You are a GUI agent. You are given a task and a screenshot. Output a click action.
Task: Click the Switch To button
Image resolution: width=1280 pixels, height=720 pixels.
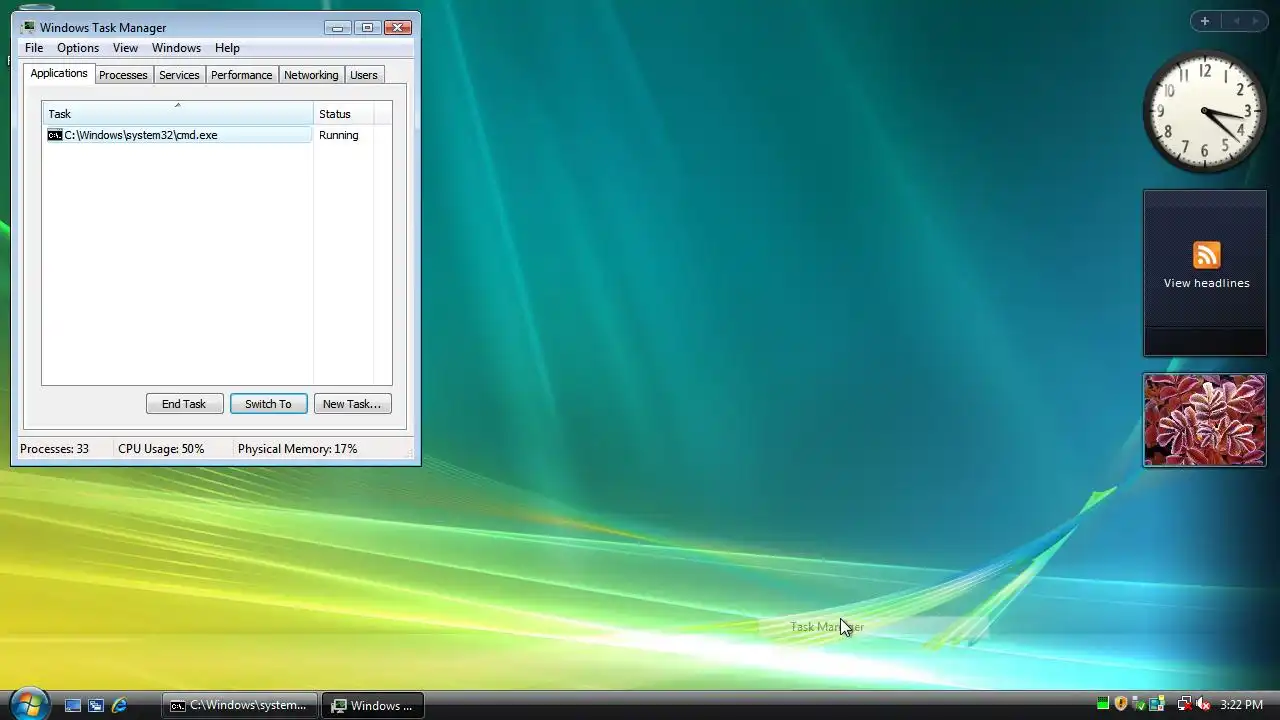pos(268,404)
